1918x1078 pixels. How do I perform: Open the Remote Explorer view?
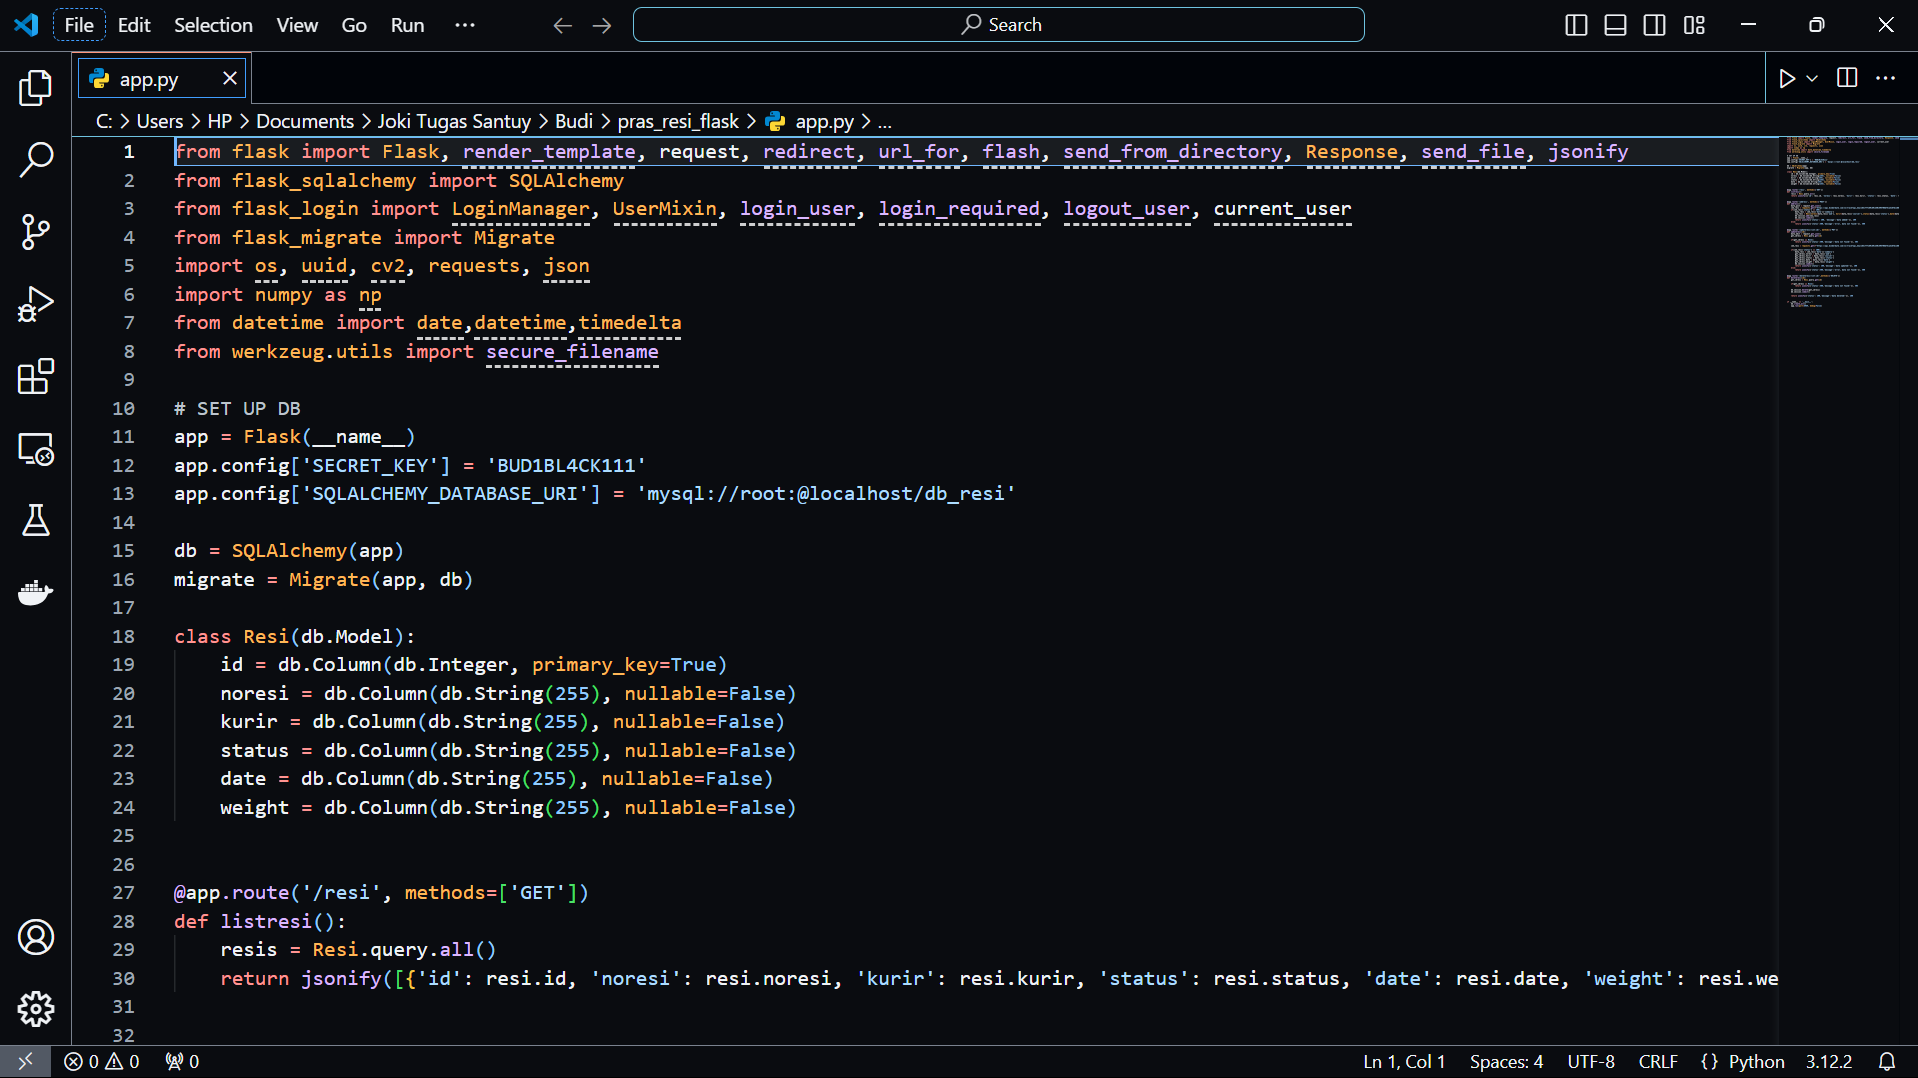coord(36,449)
